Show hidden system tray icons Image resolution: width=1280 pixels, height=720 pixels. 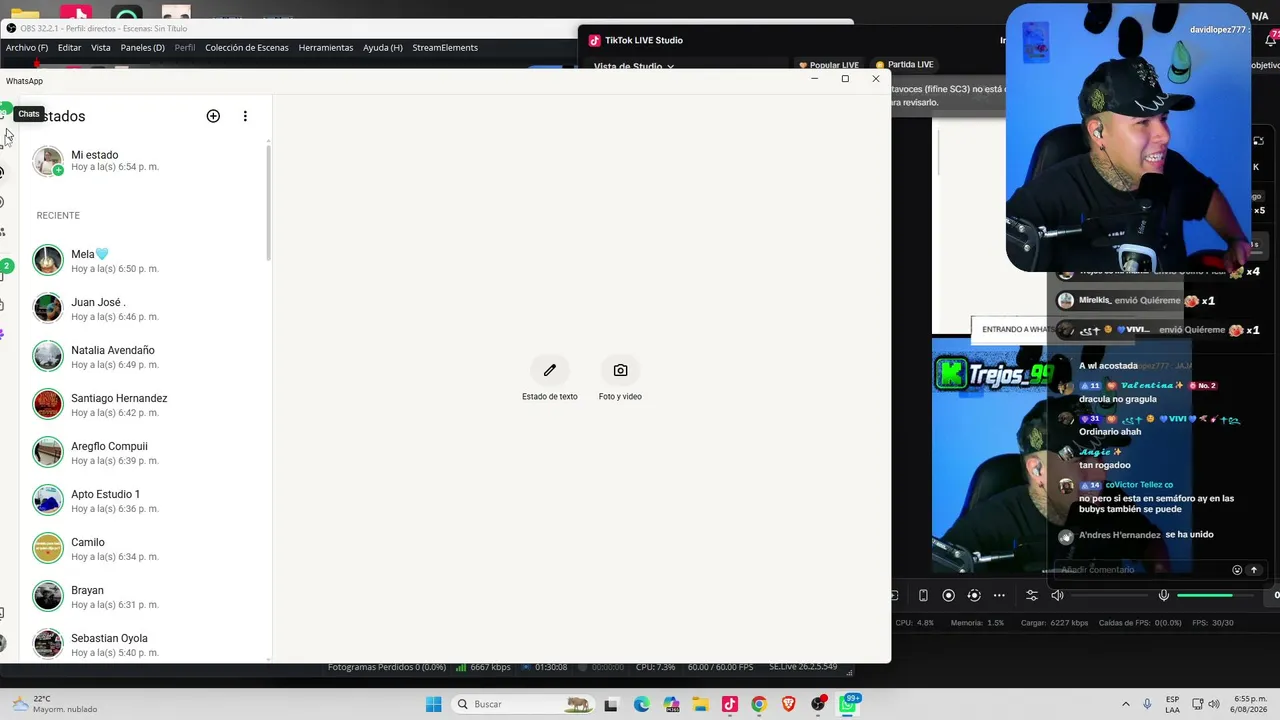tap(1126, 704)
